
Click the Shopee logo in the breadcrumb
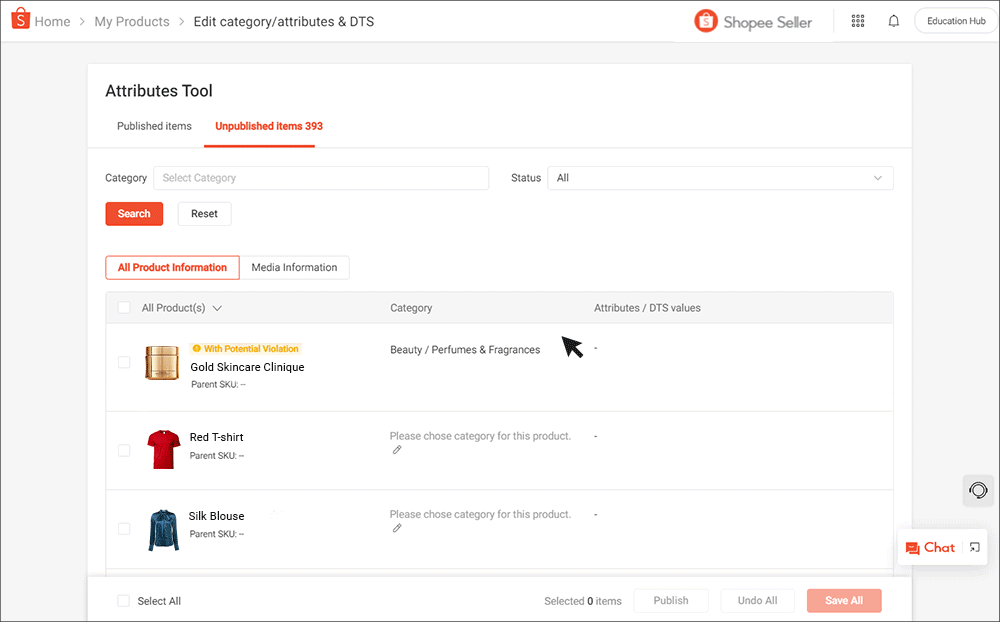pos(20,19)
